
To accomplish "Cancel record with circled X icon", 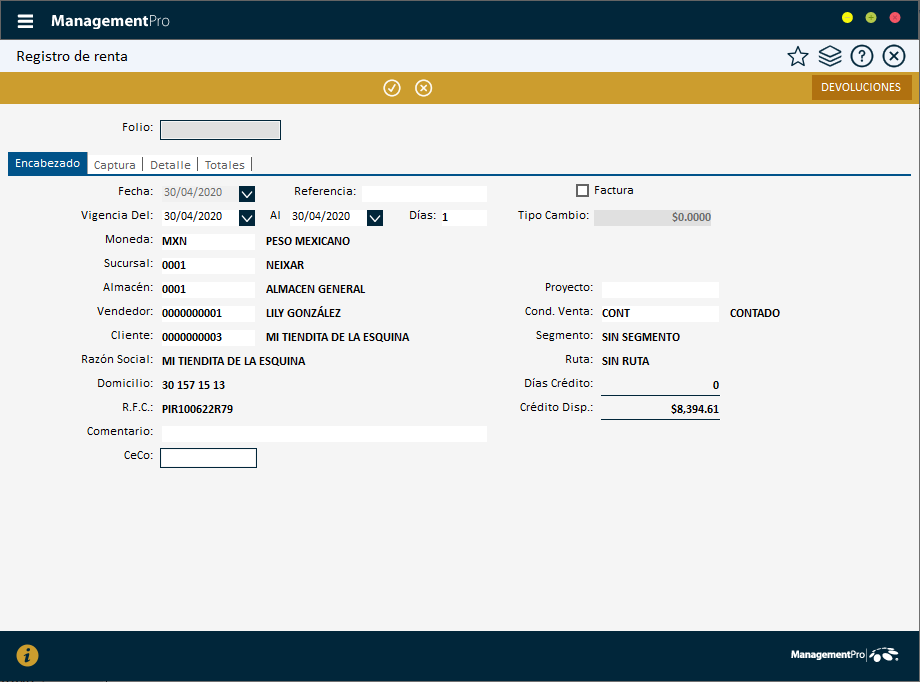I will pos(424,88).
